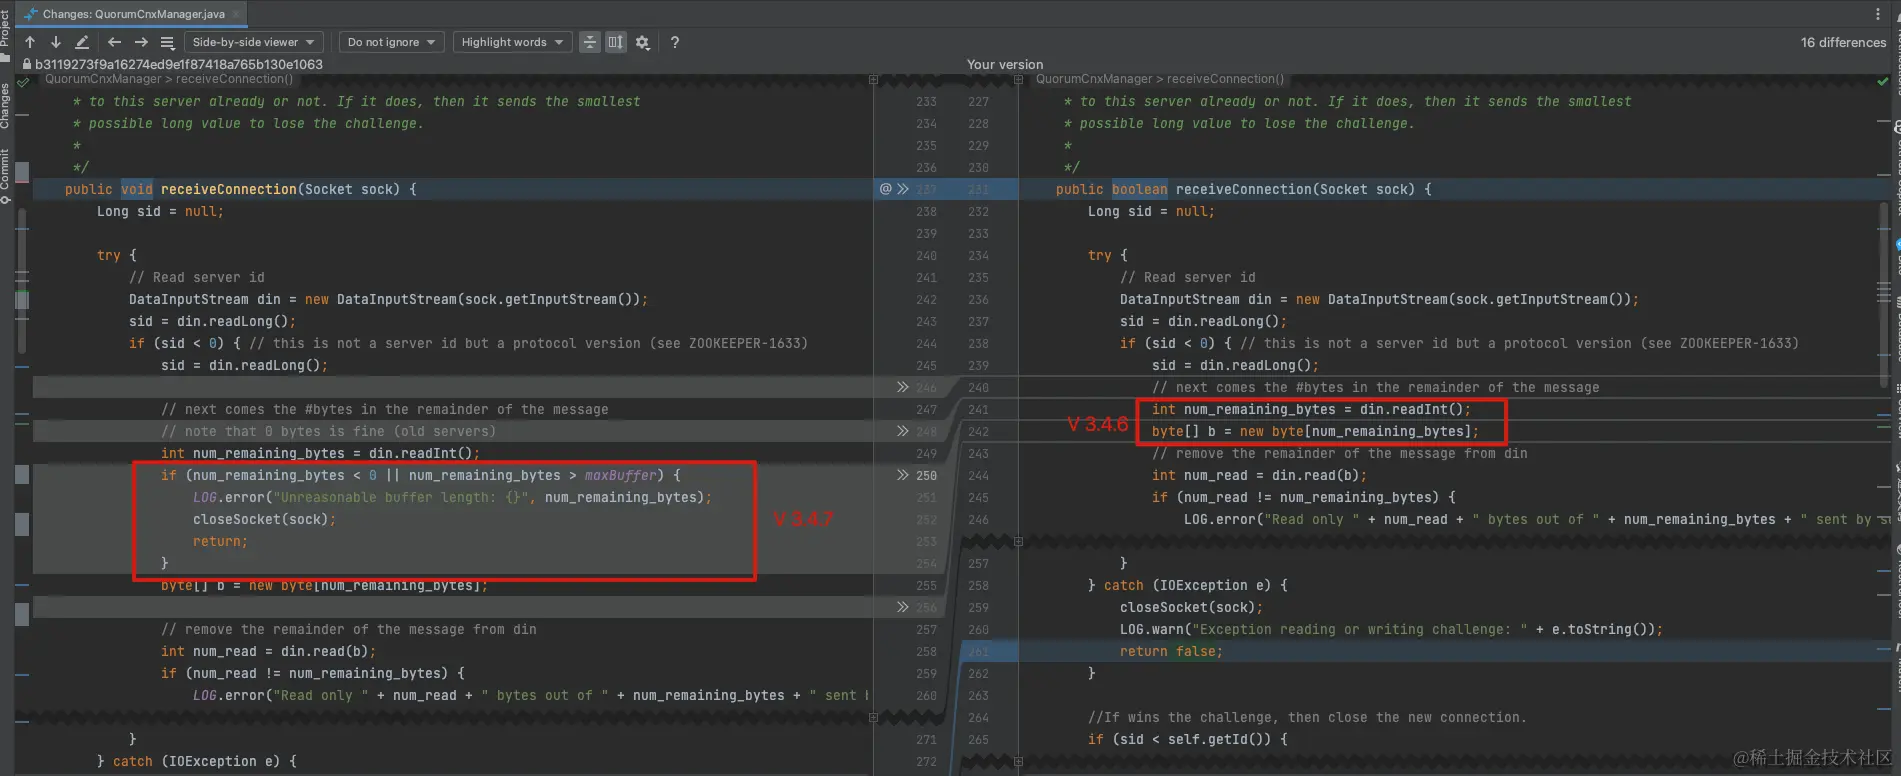Expand collapsed lines above right line 227
The width and height of the screenshot is (1901, 776).
1019,80
